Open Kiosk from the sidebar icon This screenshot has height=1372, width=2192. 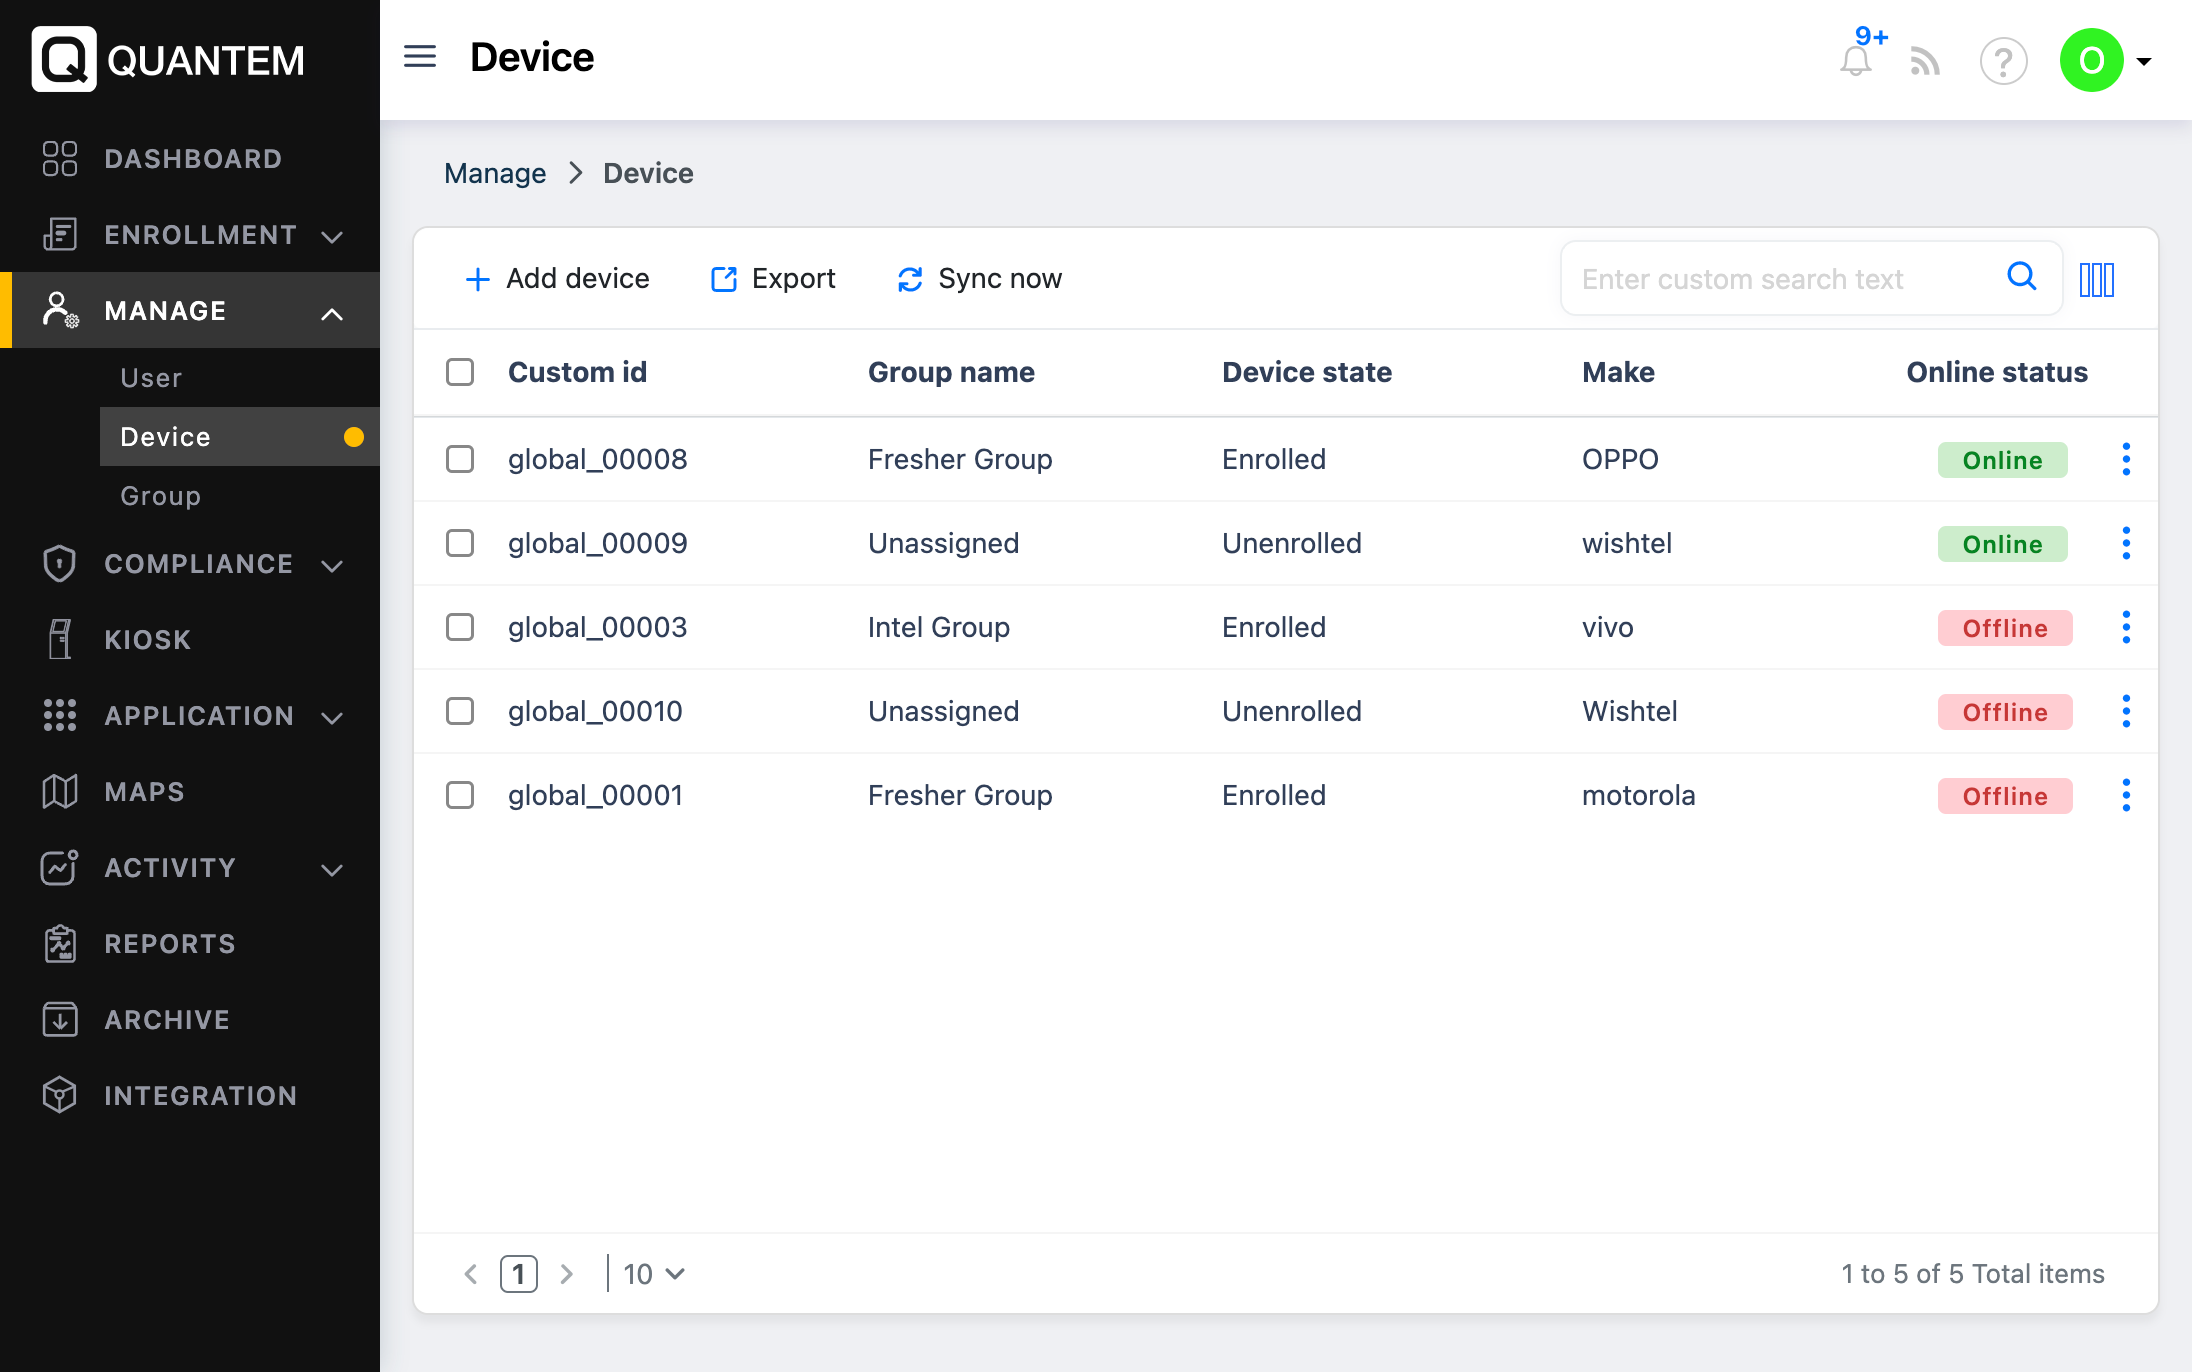pyautogui.click(x=59, y=639)
